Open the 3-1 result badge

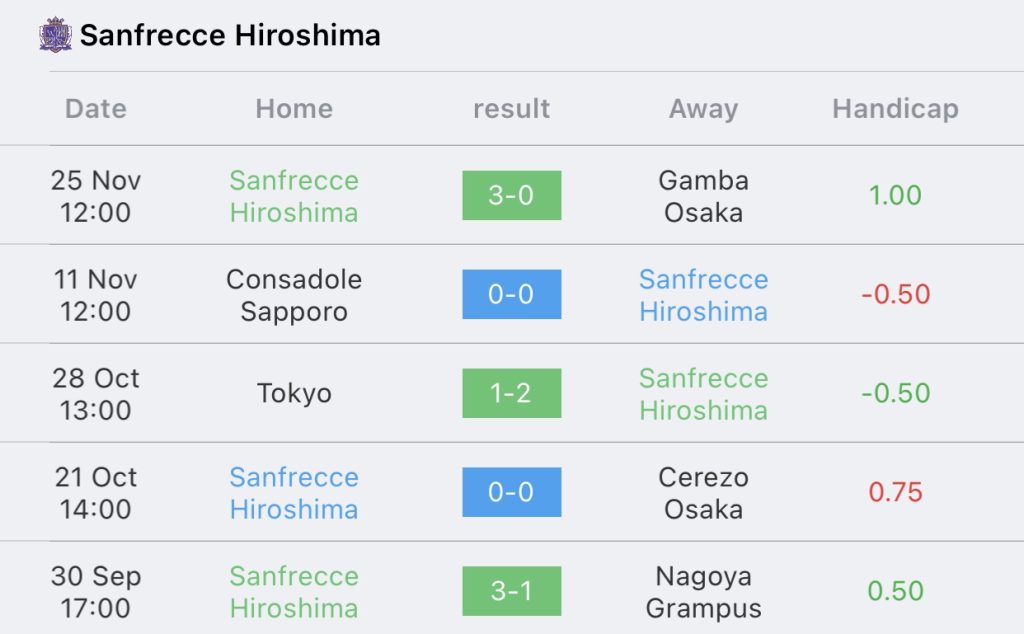coord(511,591)
